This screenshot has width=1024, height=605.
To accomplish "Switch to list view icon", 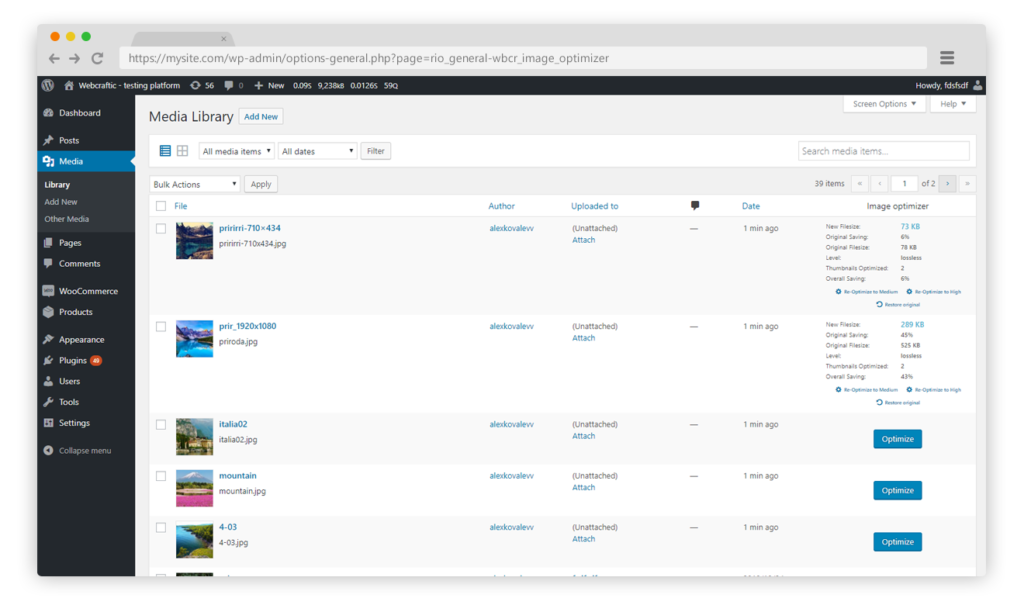I will (x=165, y=151).
